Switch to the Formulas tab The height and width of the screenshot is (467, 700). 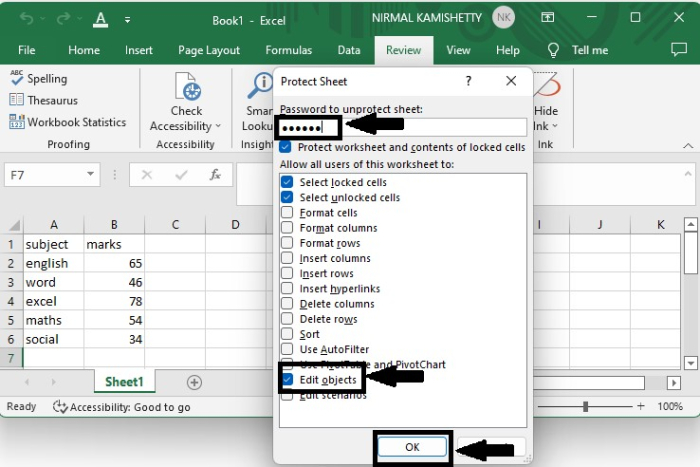coord(288,50)
